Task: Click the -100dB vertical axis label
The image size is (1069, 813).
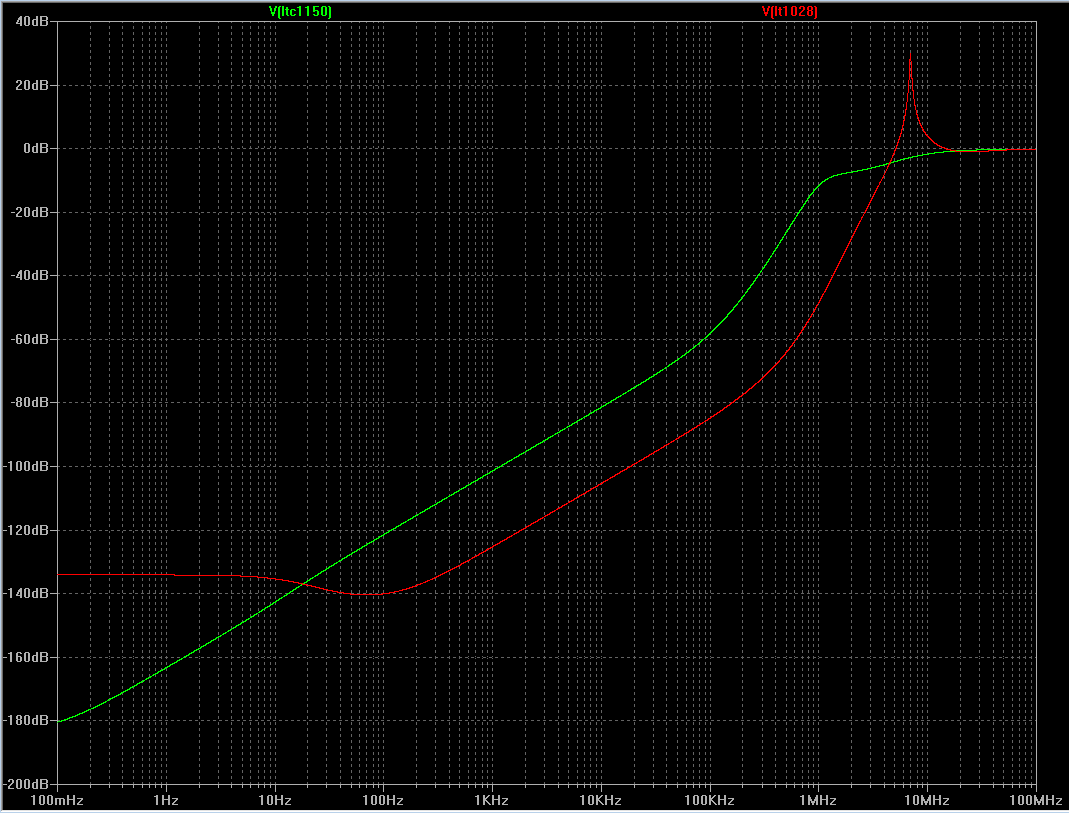Action: click(x=27, y=466)
